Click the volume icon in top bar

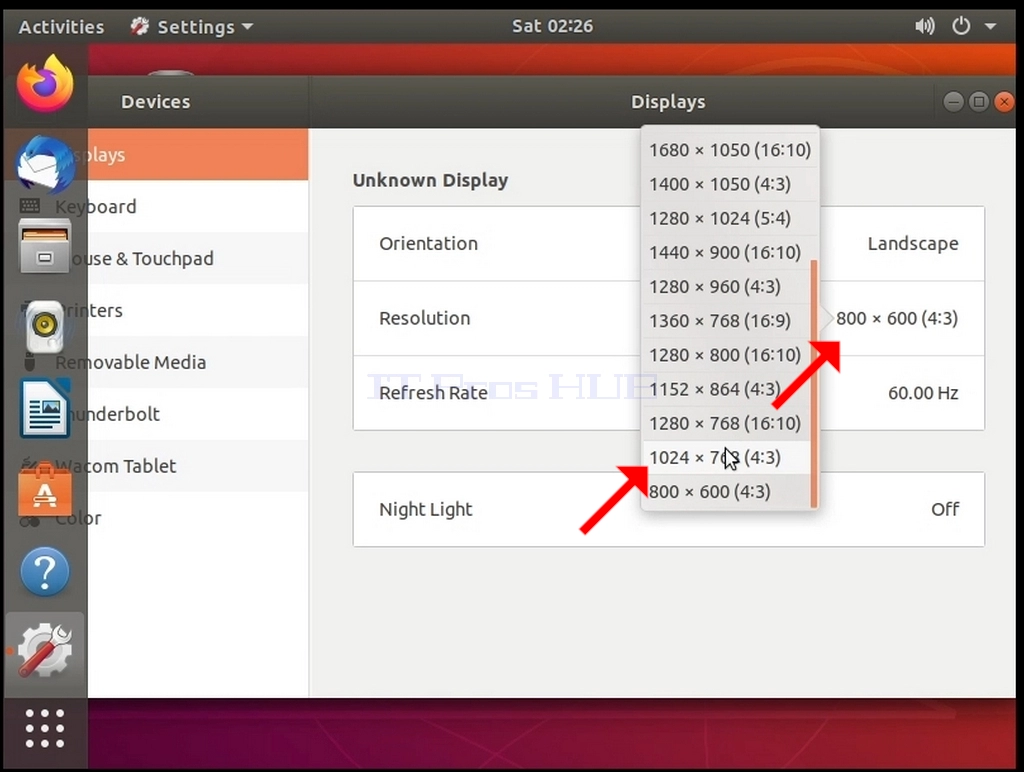(x=924, y=26)
